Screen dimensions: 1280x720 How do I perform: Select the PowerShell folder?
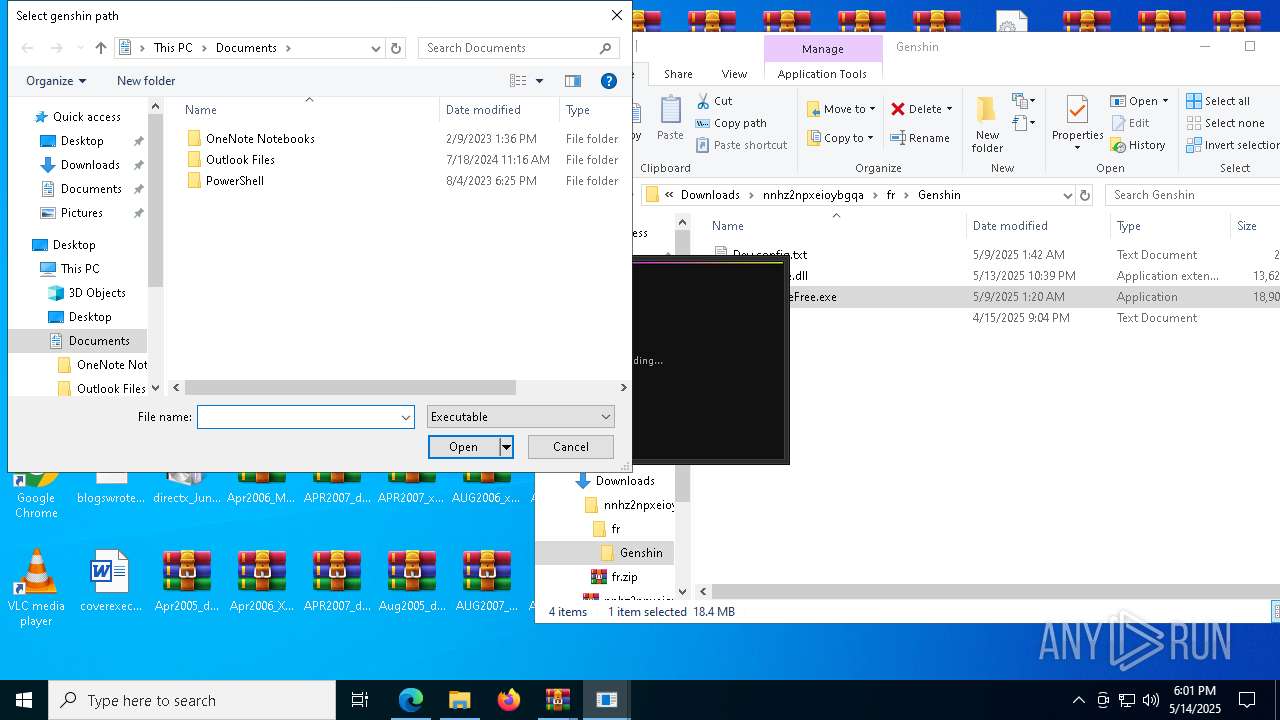tap(235, 181)
